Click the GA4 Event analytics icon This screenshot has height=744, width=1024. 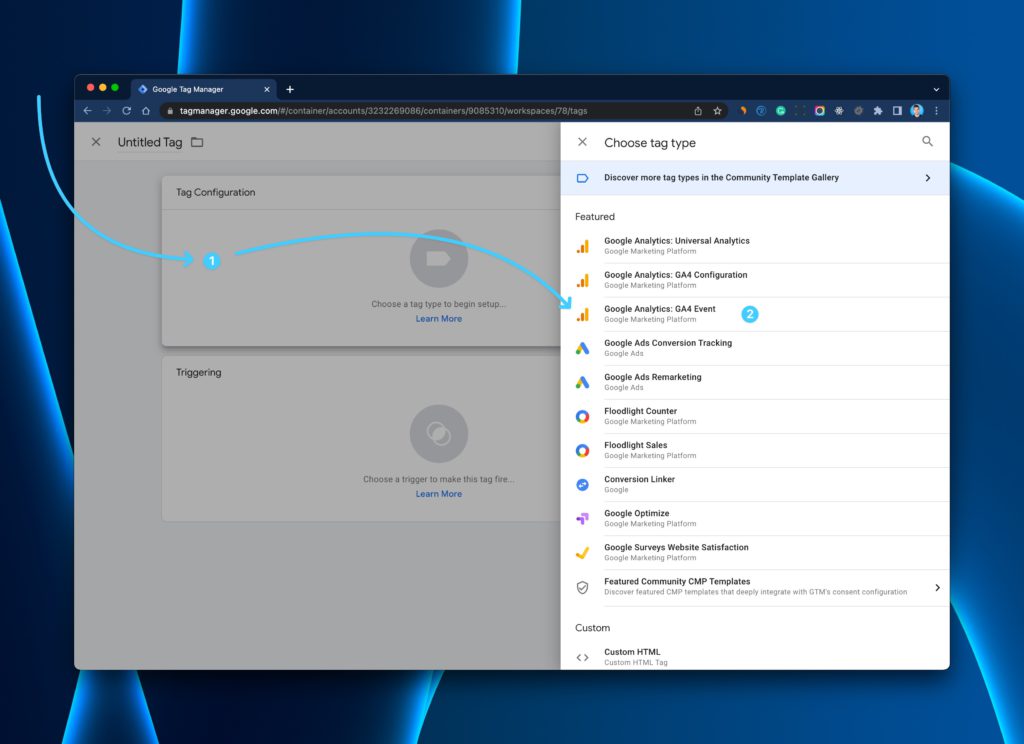(583, 314)
